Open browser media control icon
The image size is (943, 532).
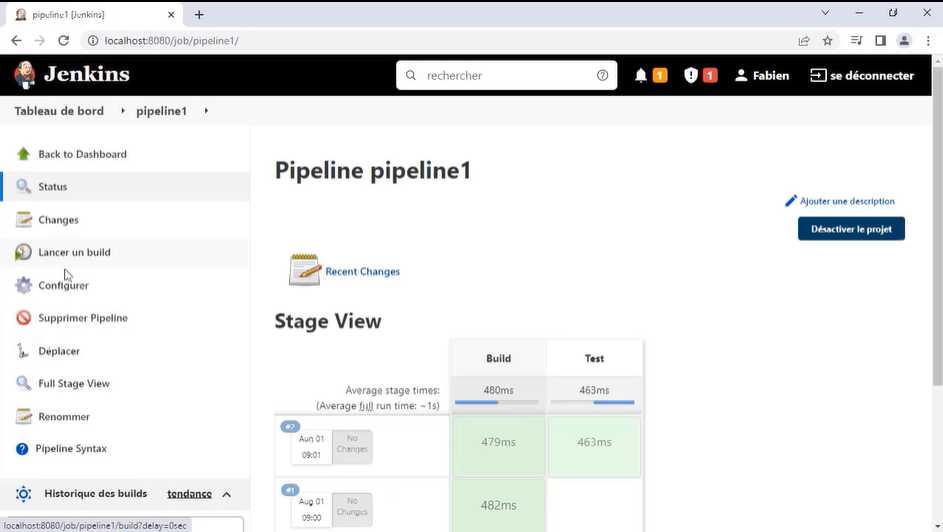tap(857, 40)
